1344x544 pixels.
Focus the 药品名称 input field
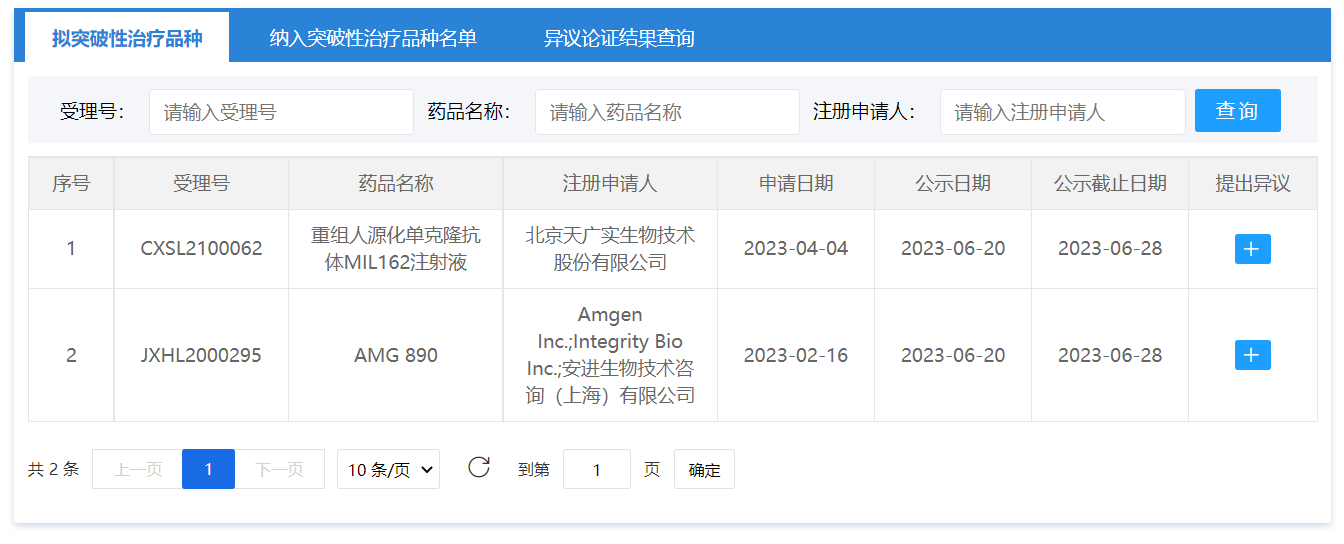[x=667, y=112]
